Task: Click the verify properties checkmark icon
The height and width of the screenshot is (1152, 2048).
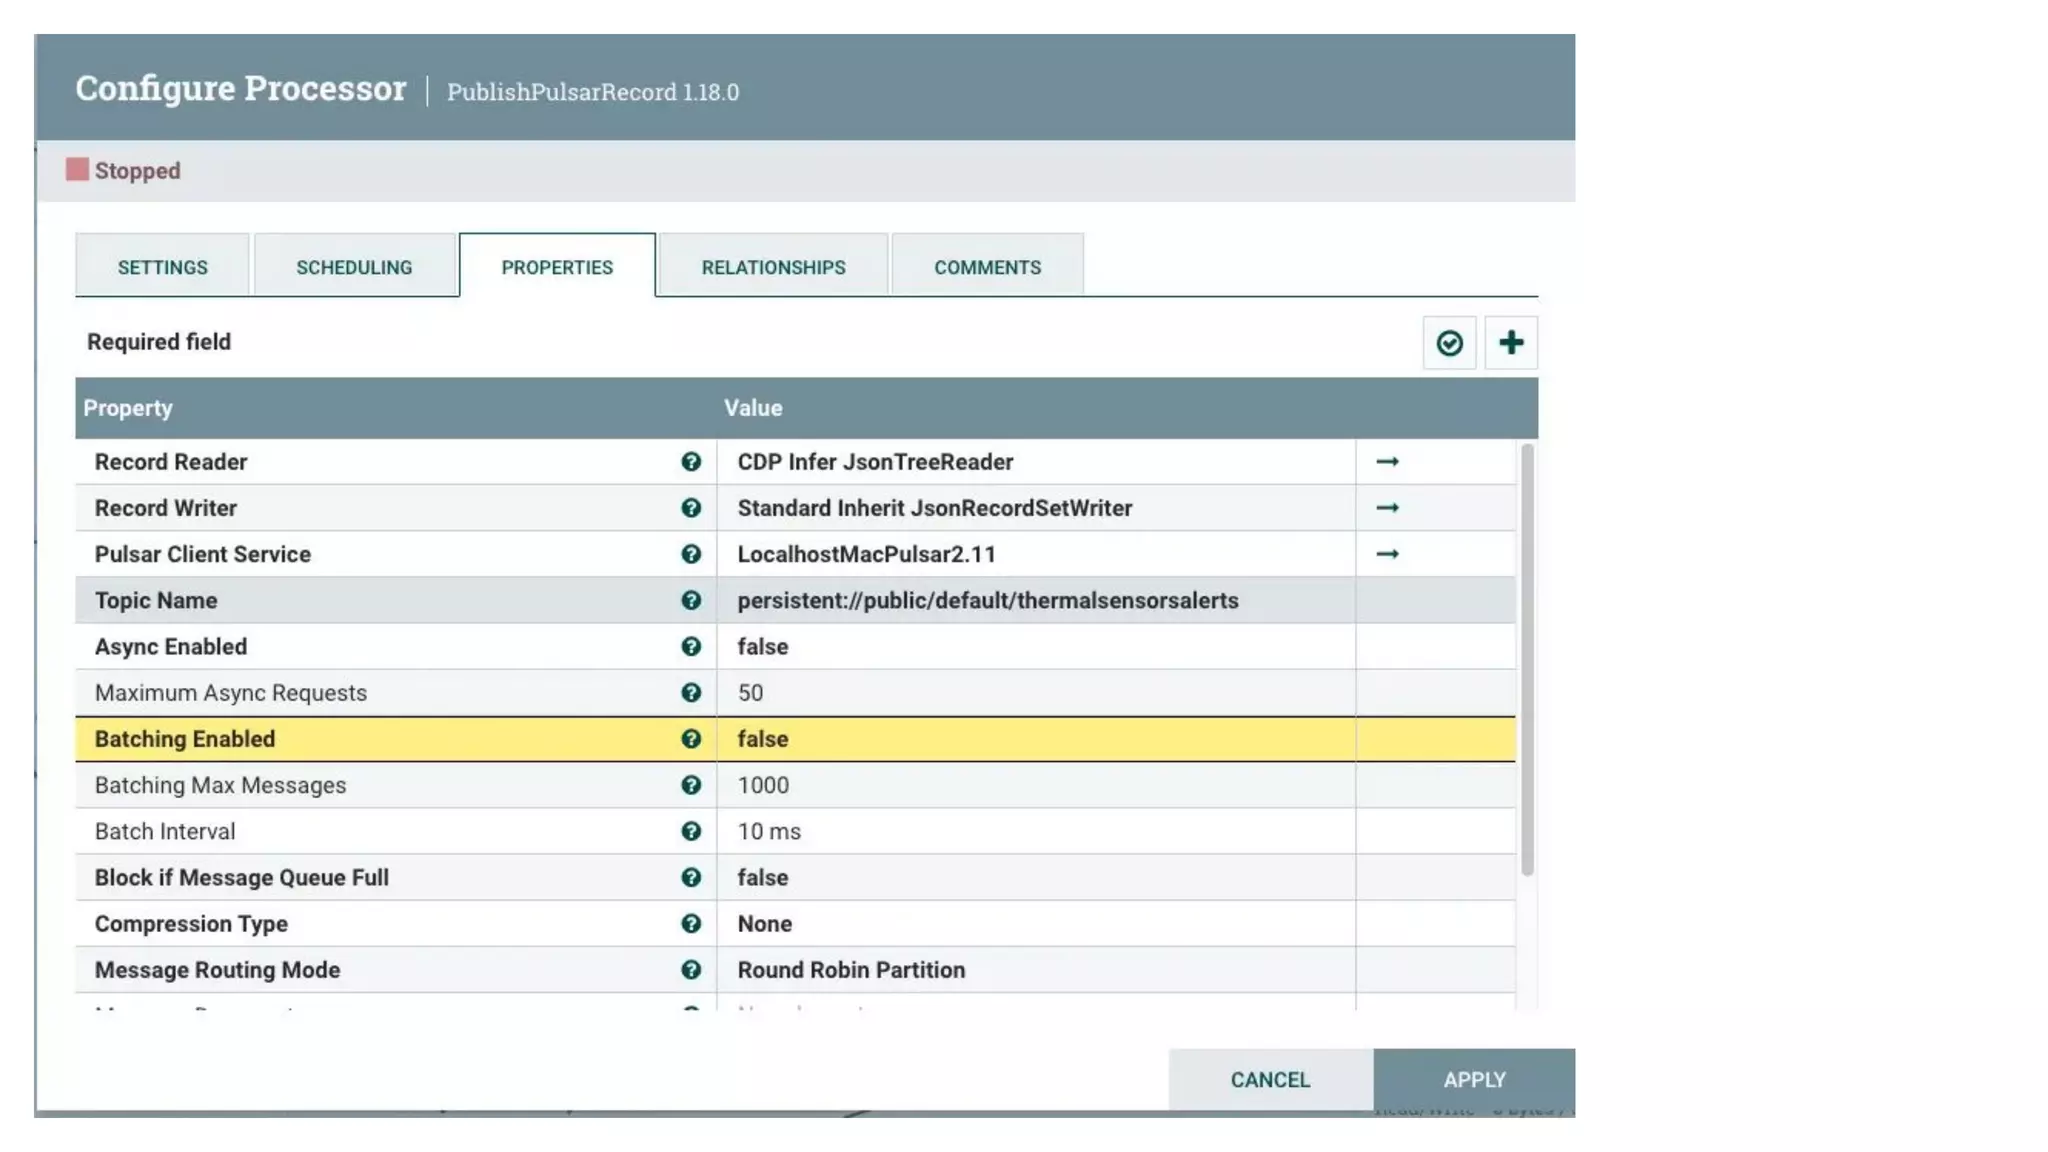Action: pyautogui.click(x=1449, y=343)
